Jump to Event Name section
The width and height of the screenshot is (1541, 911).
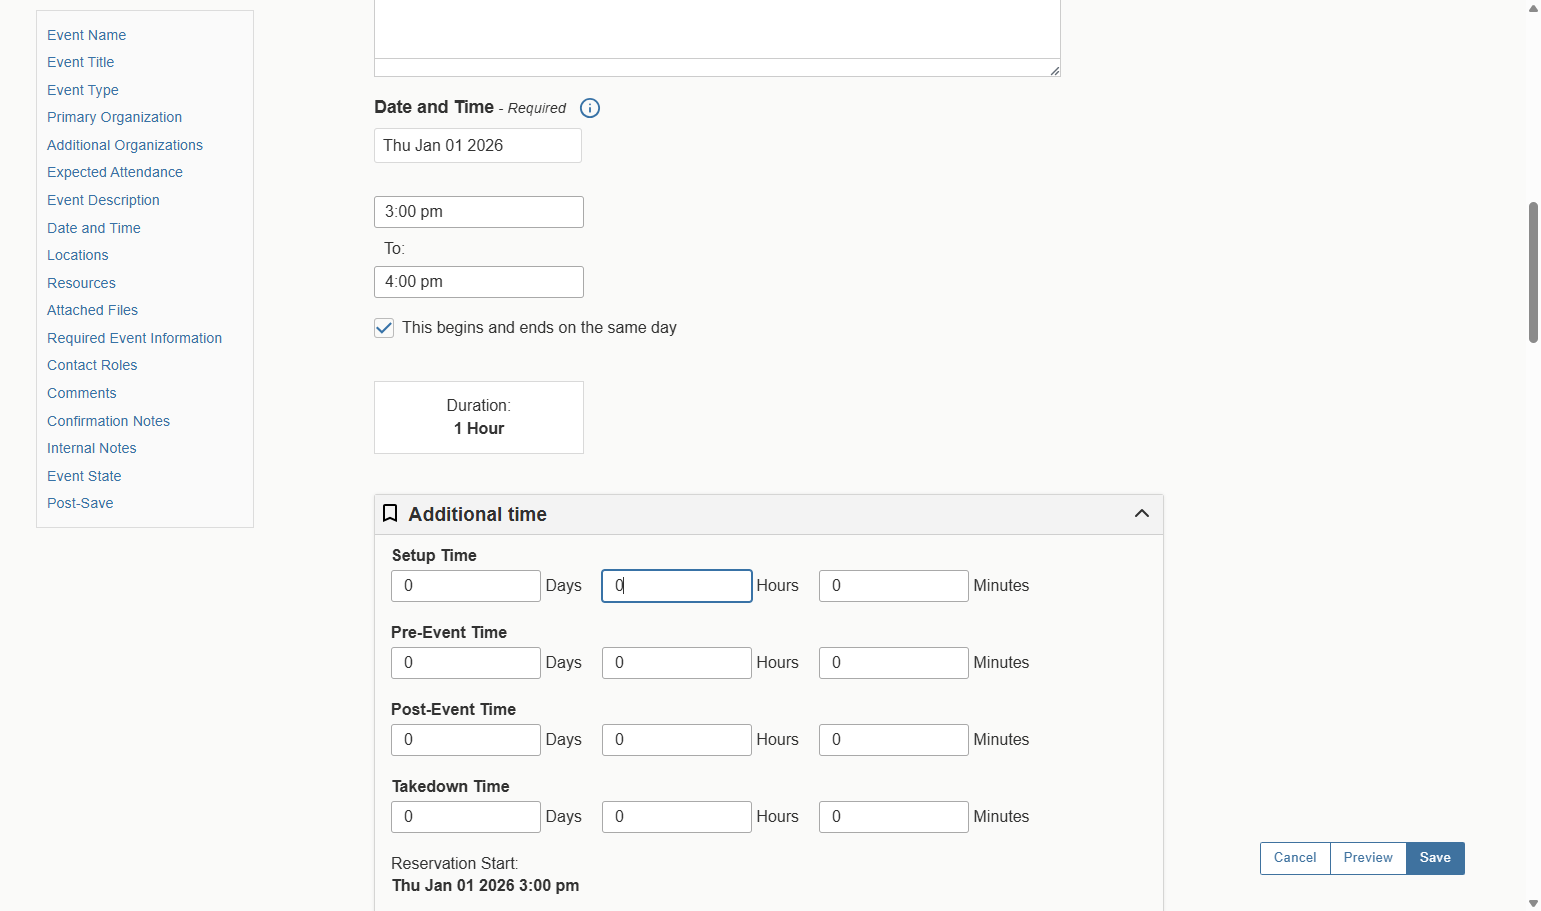click(86, 35)
